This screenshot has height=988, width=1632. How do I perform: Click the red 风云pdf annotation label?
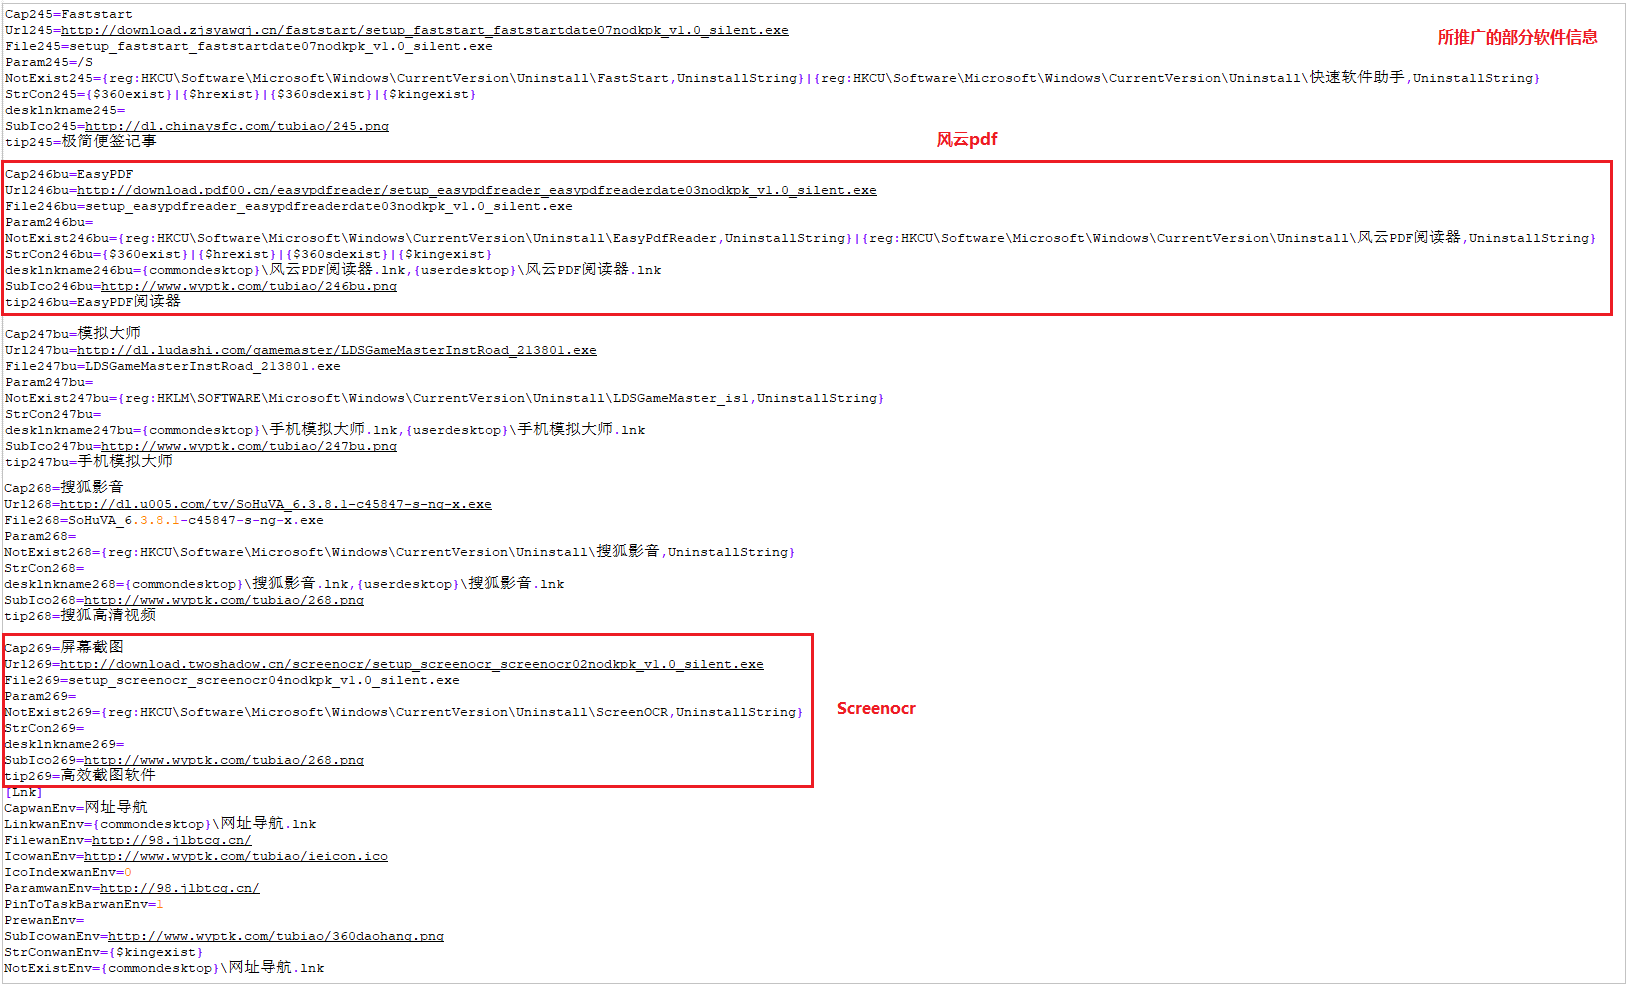pyautogui.click(x=966, y=140)
